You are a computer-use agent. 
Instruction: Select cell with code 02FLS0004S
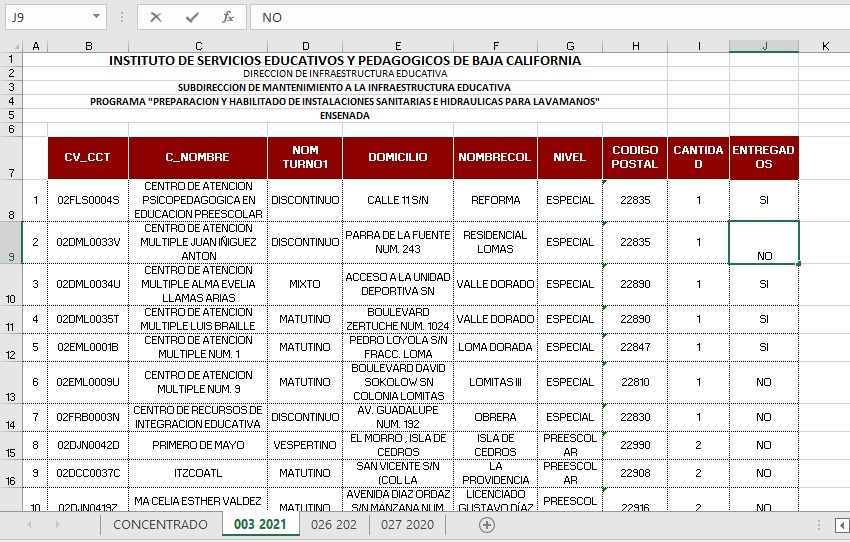(x=88, y=200)
